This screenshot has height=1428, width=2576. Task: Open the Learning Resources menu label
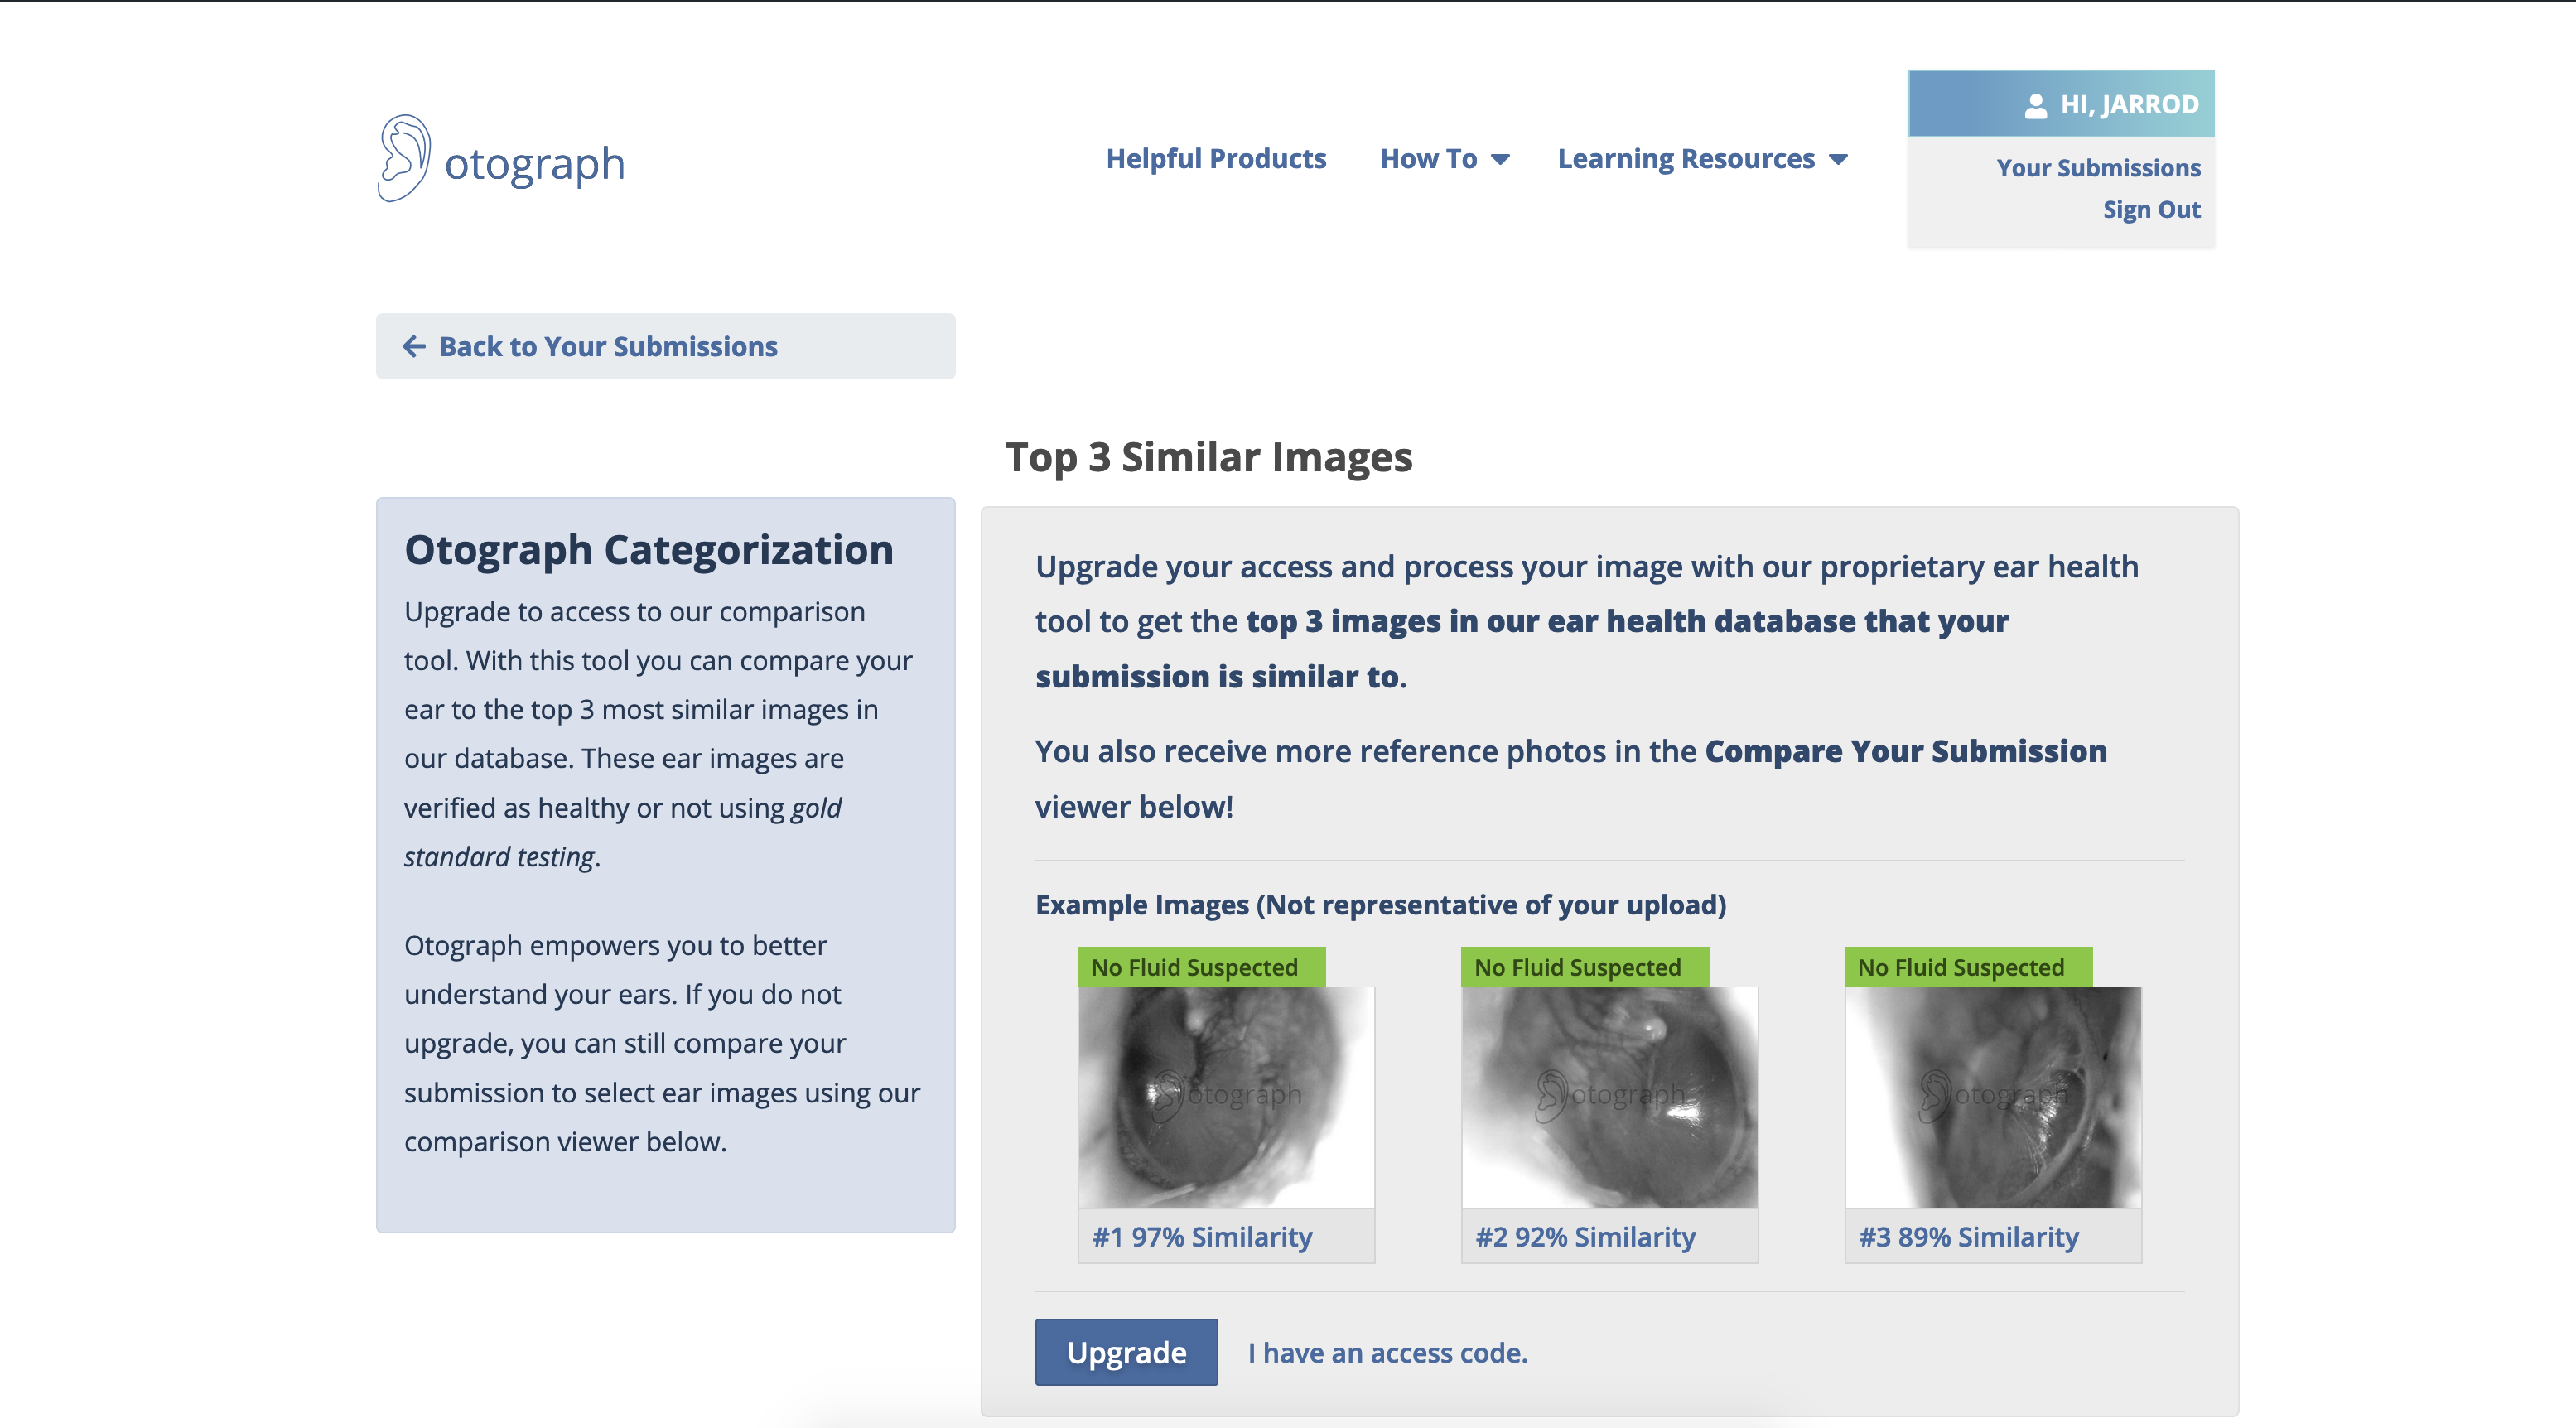[1686, 158]
